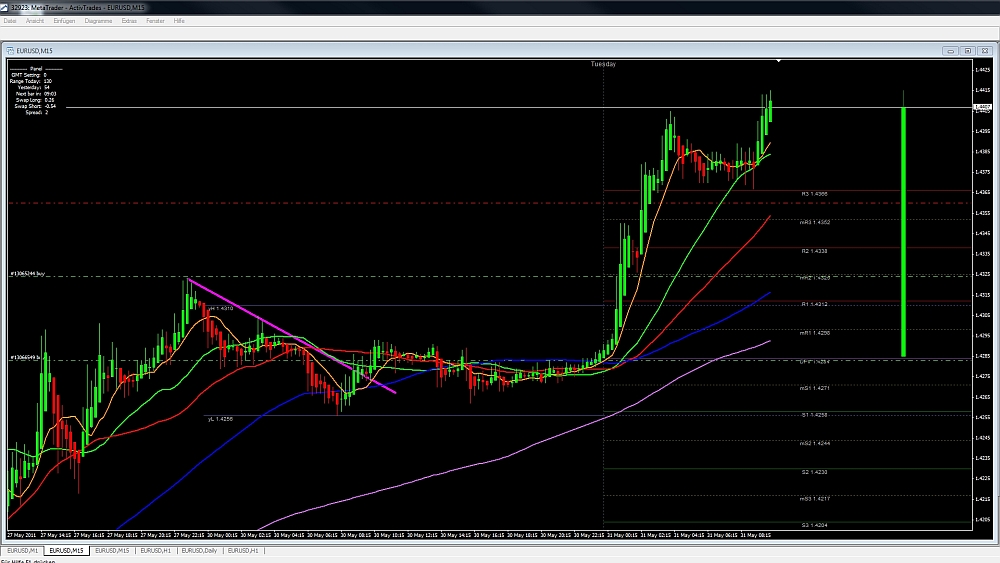Click the Spread value in panel

[47, 112]
